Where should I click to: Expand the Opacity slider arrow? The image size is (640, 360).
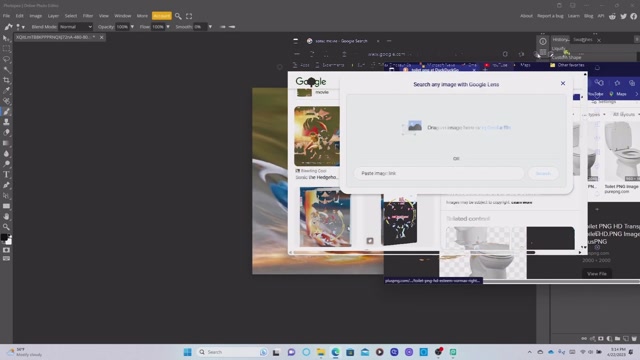(132, 27)
